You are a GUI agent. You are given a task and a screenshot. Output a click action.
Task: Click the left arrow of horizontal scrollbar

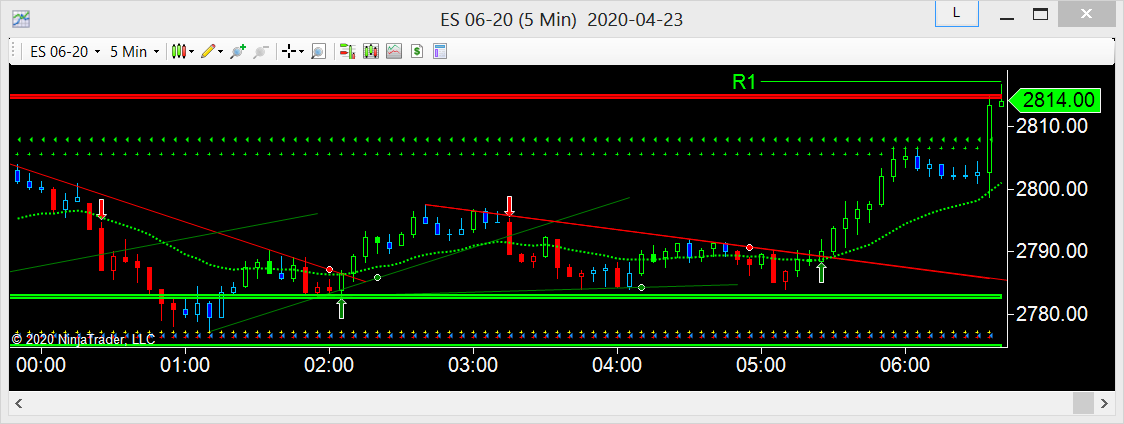tap(19, 403)
